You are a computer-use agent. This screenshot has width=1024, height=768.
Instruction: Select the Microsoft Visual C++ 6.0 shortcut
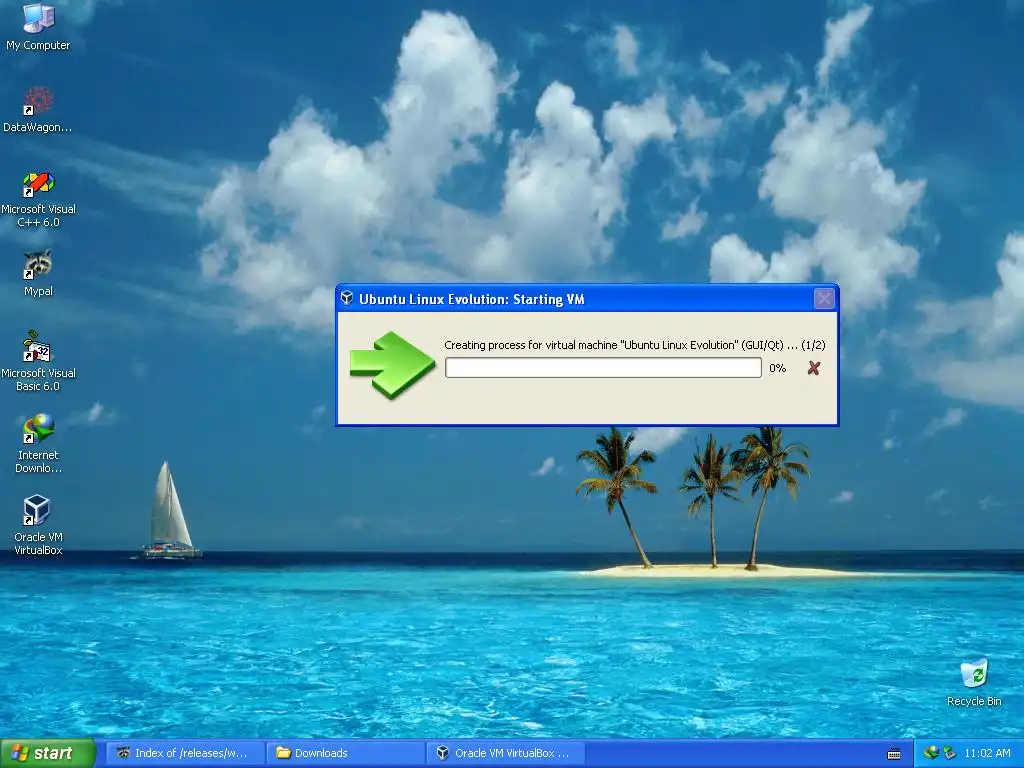[38, 199]
